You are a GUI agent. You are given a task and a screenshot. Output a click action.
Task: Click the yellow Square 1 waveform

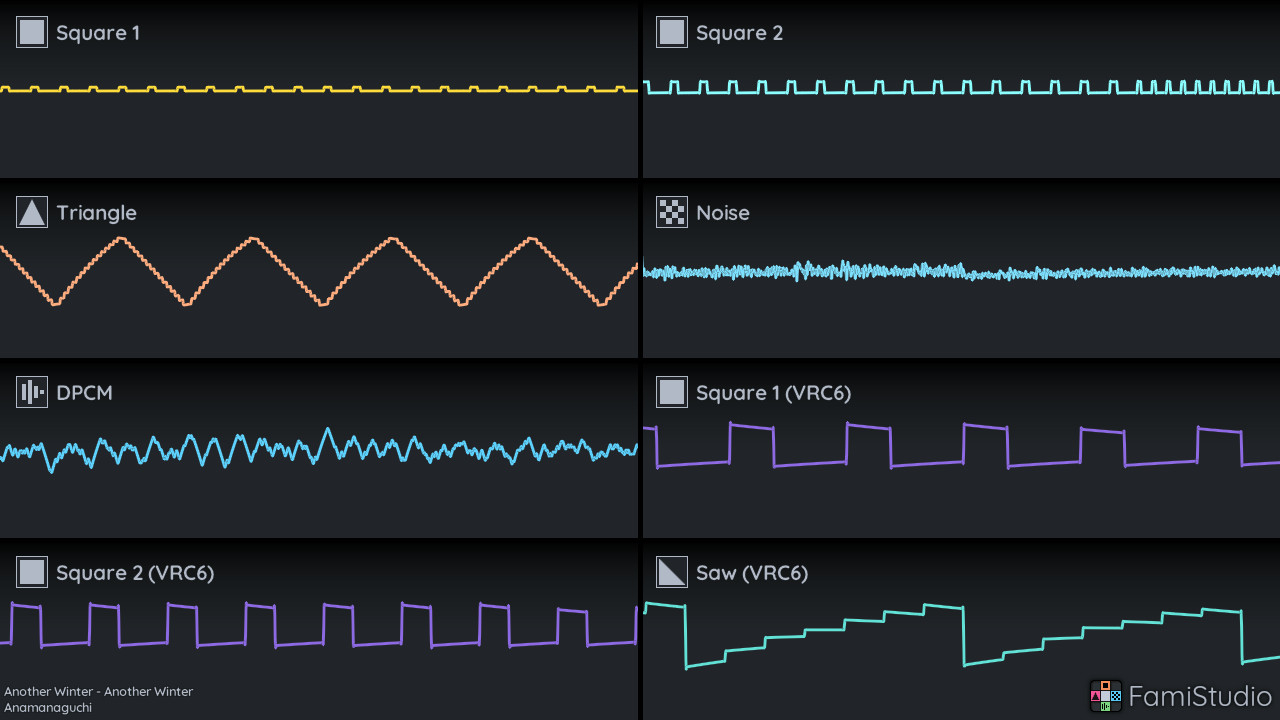[x=319, y=90]
